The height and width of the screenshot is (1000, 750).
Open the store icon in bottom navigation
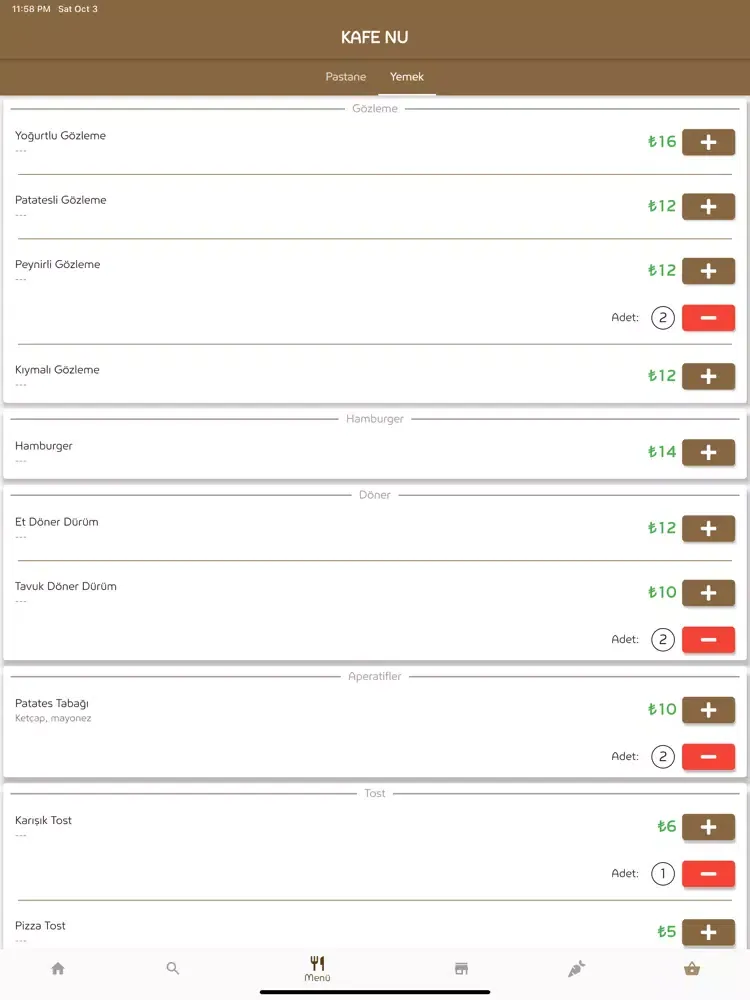coord(462,968)
